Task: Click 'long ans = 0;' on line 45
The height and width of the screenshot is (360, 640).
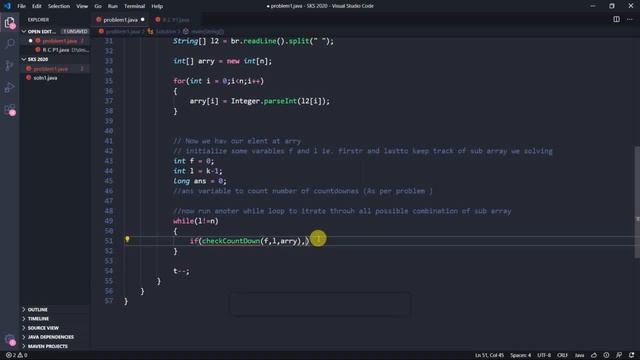Action: pyautogui.click(x=200, y=181)
